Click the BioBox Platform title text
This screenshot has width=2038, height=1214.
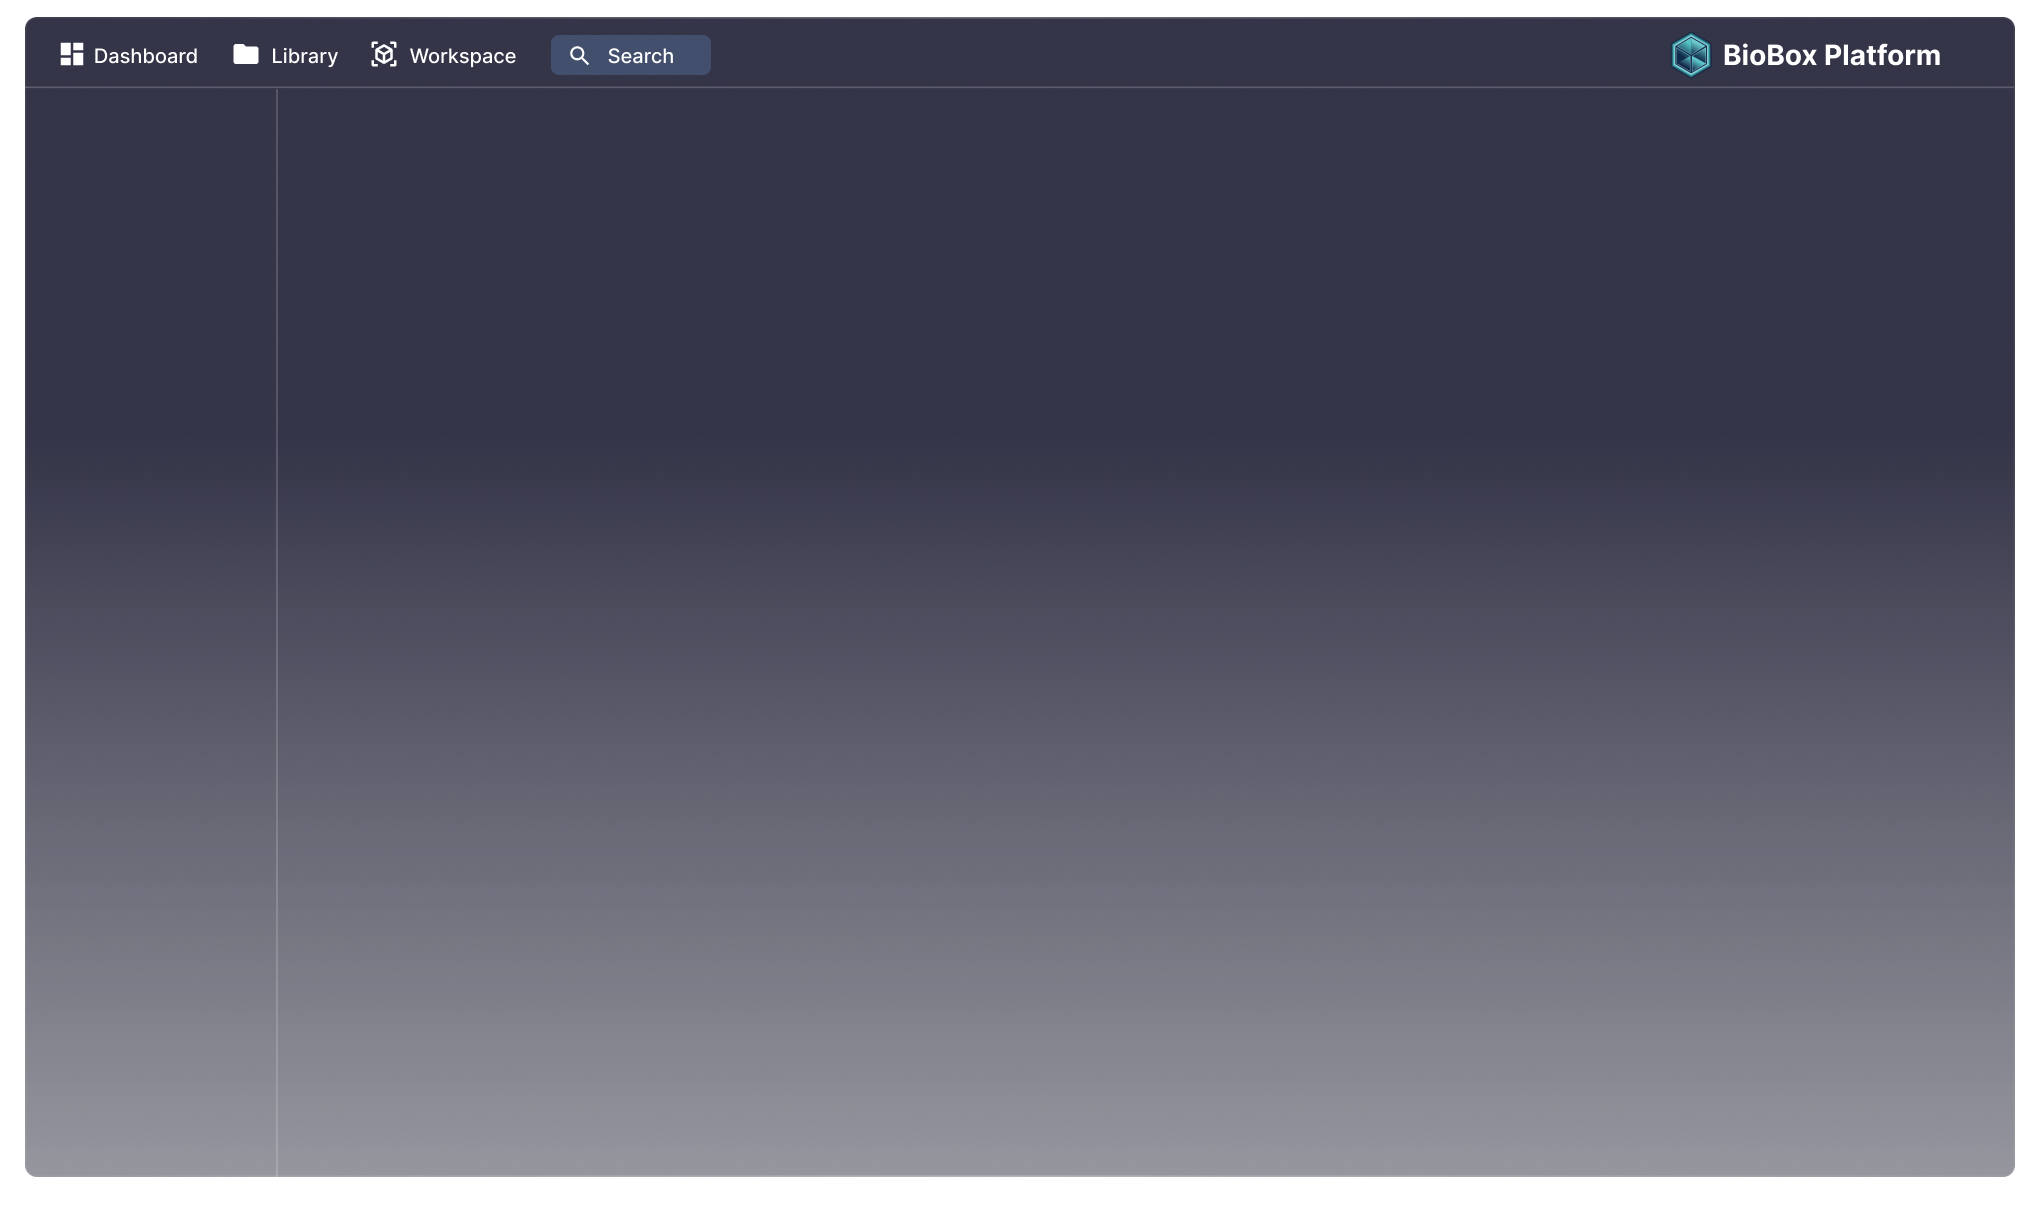point(1831,55)
